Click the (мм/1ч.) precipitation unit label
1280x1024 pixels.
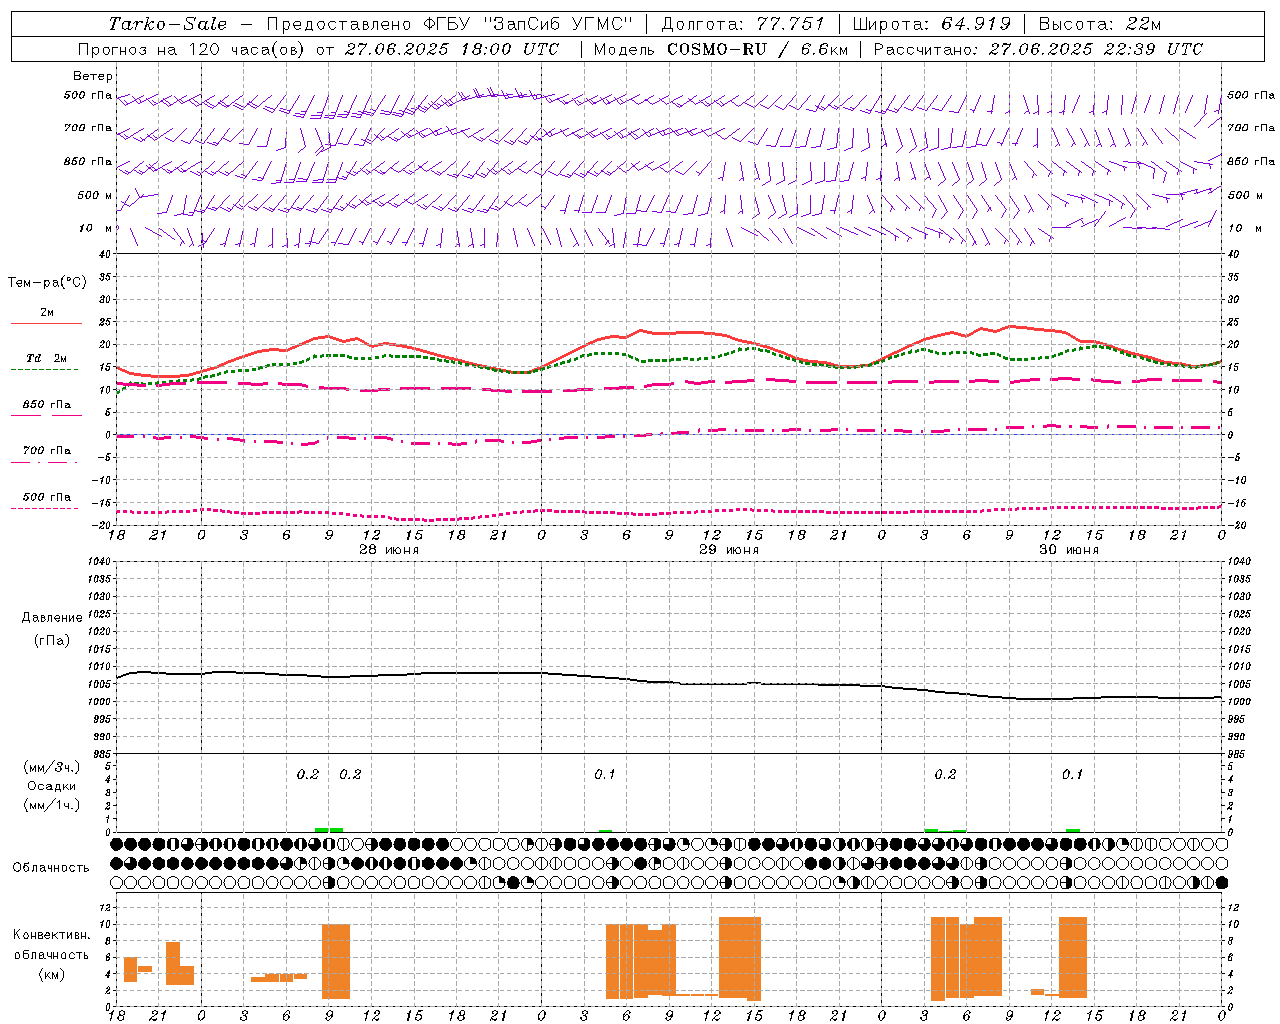[52, 805]
